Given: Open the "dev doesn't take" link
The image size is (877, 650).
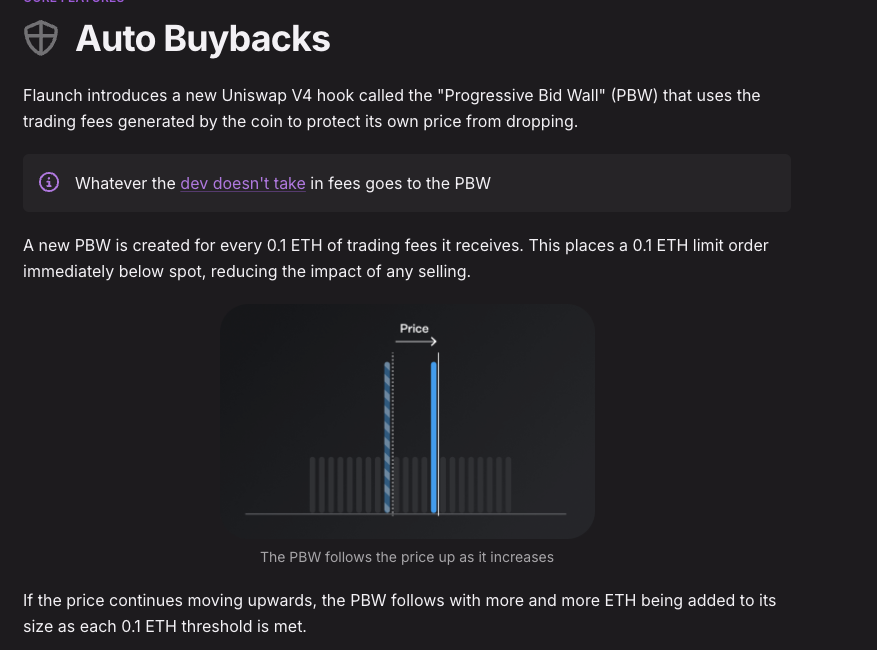Looking at the screenshot, I should [243, 183].
